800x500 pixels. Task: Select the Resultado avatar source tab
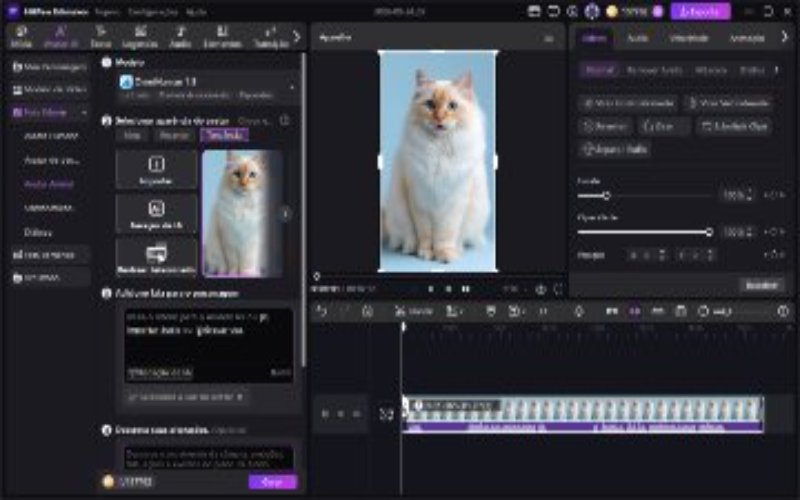[x=224, y=135]
